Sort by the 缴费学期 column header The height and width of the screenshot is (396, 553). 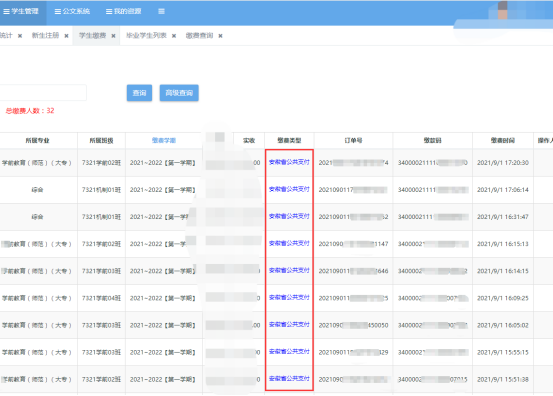coord(164,140)
